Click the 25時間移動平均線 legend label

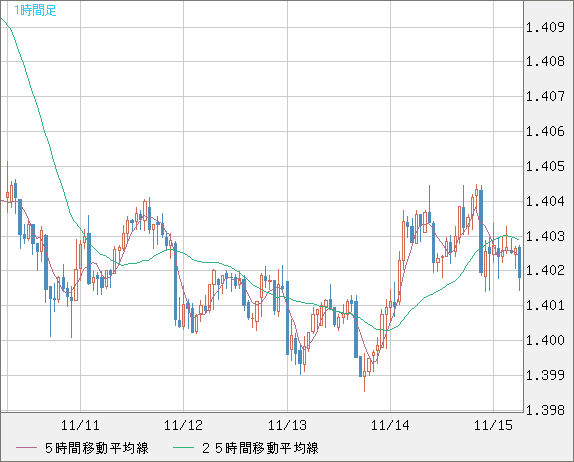[x=260, y=448]
